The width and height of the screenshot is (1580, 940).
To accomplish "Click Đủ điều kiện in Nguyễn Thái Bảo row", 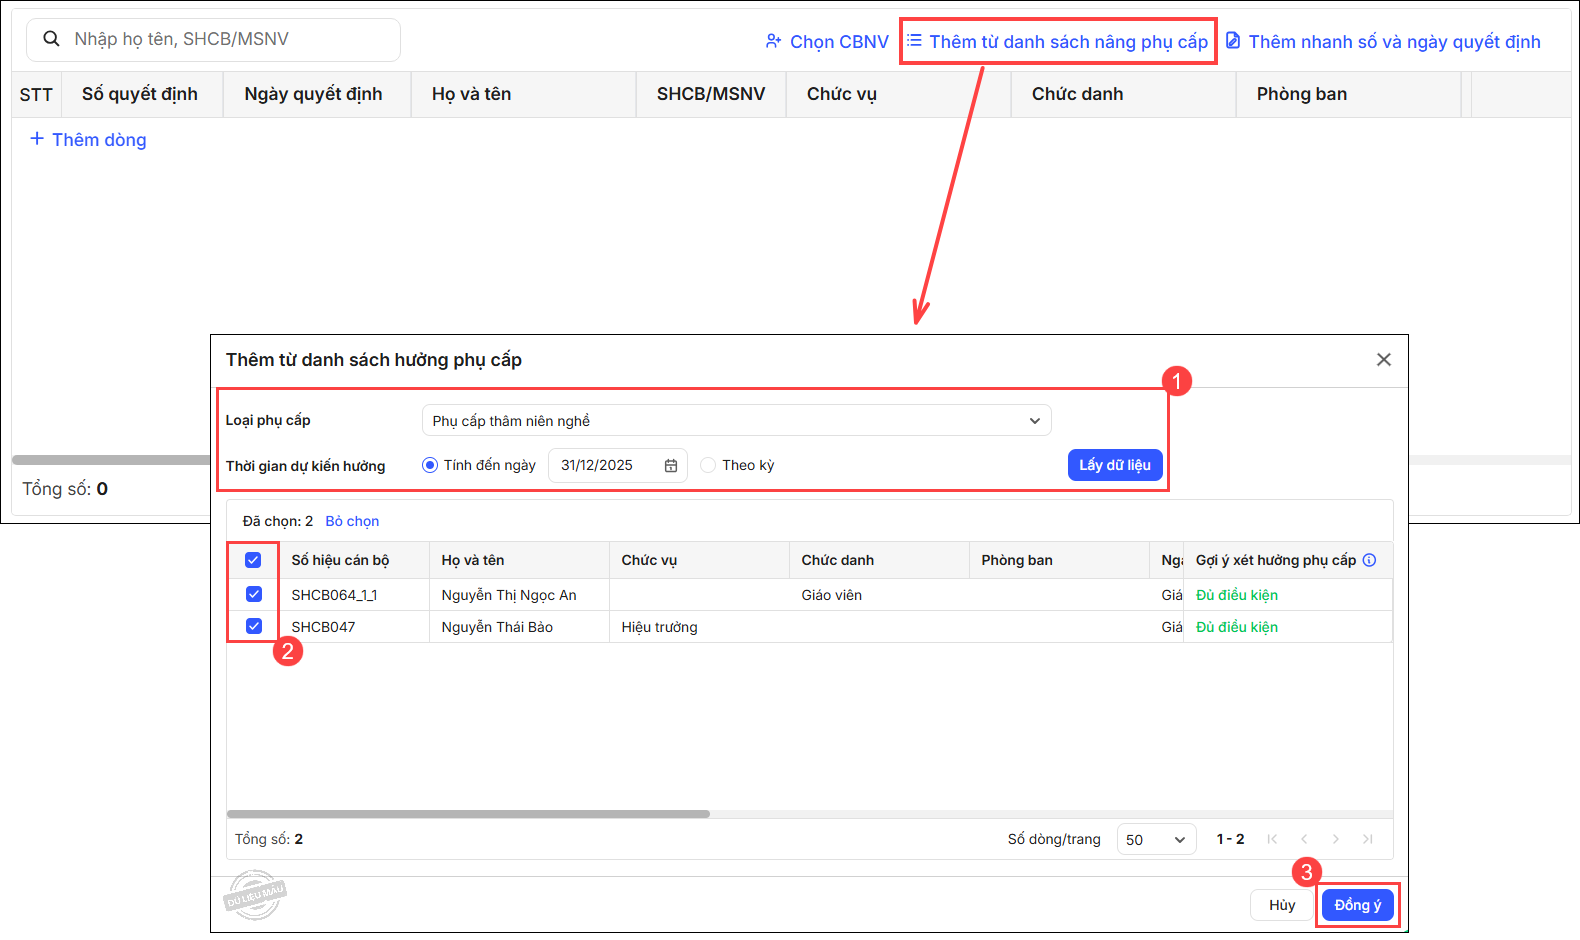I will [x=1237, y=627].
